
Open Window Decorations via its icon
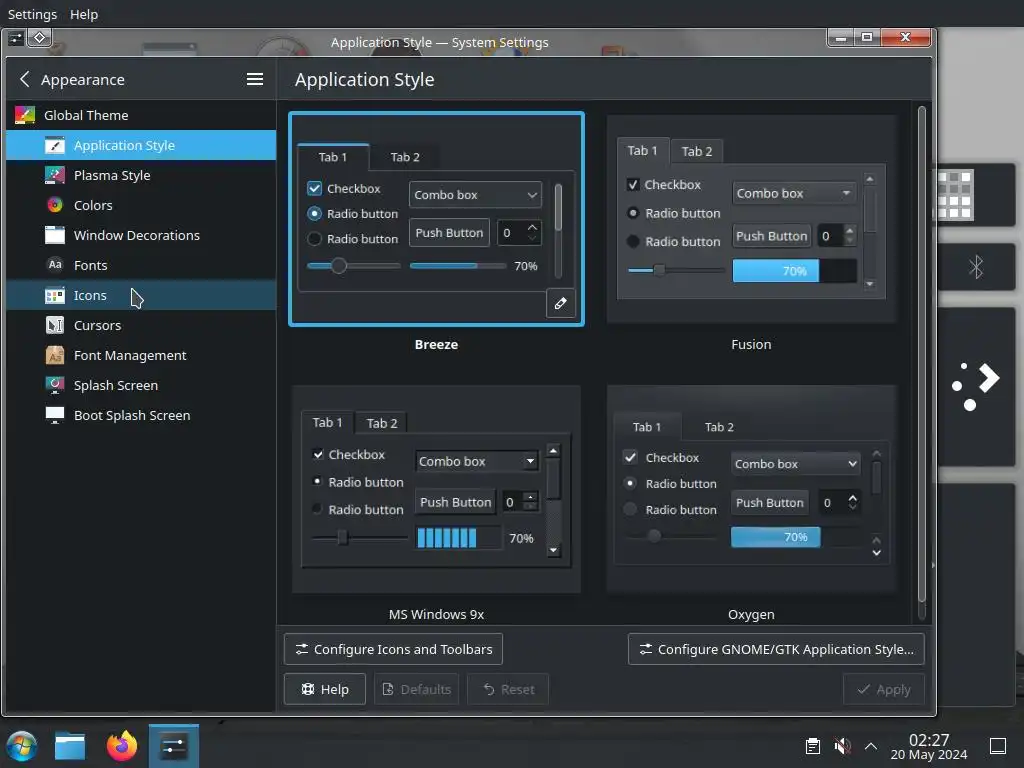(x=55, y=235)
